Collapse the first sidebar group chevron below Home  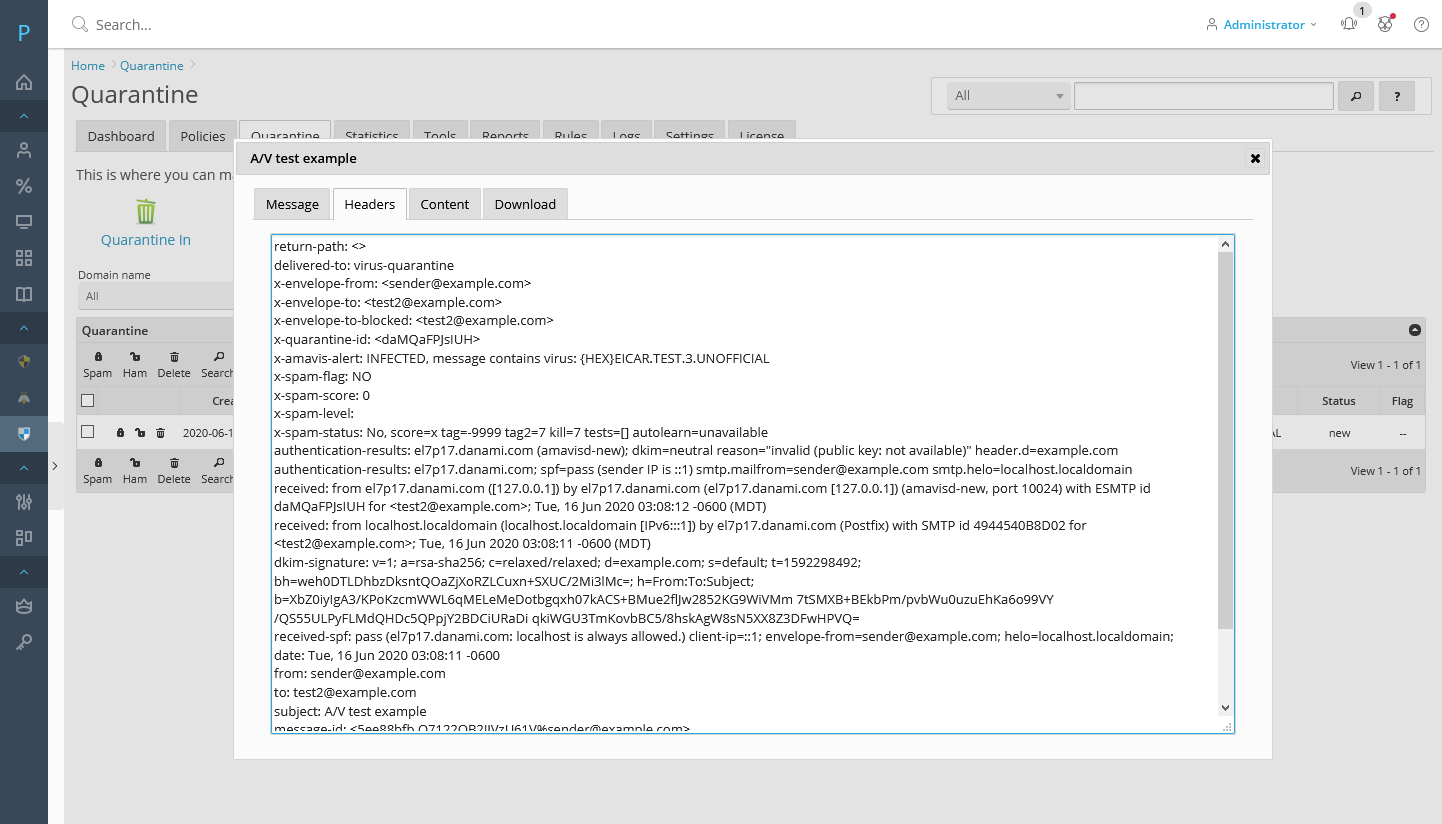point(24,116)
